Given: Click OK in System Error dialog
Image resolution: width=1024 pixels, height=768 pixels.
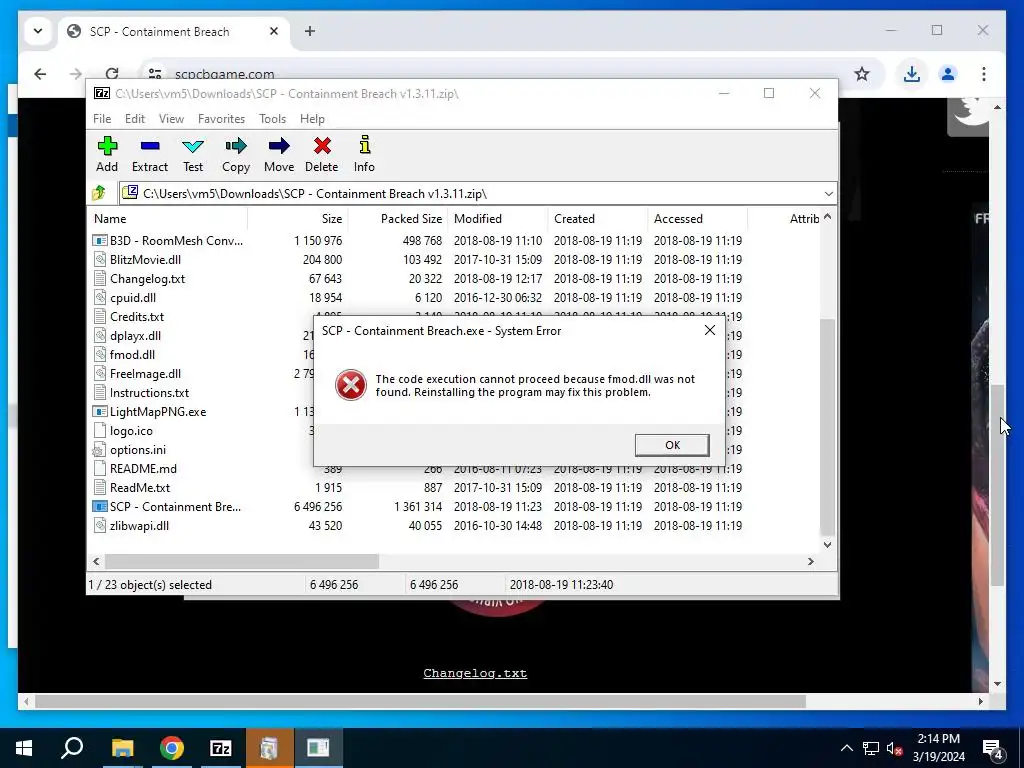Looking at the screenshot, I should pos(672,445).
